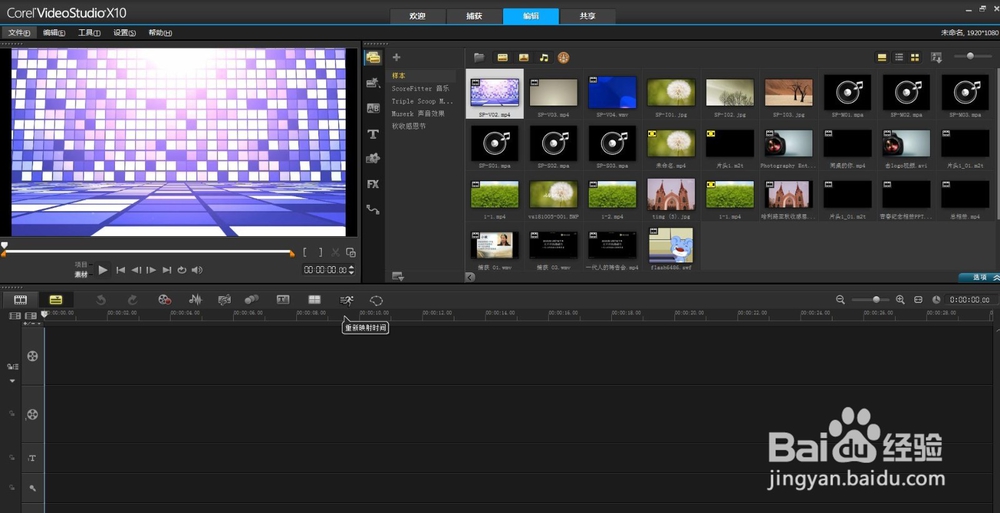The width and height of the screenshot is (1000, 513).
Task: Open the Multi-Camera Editor grid icon
Action: click(314, 300)
